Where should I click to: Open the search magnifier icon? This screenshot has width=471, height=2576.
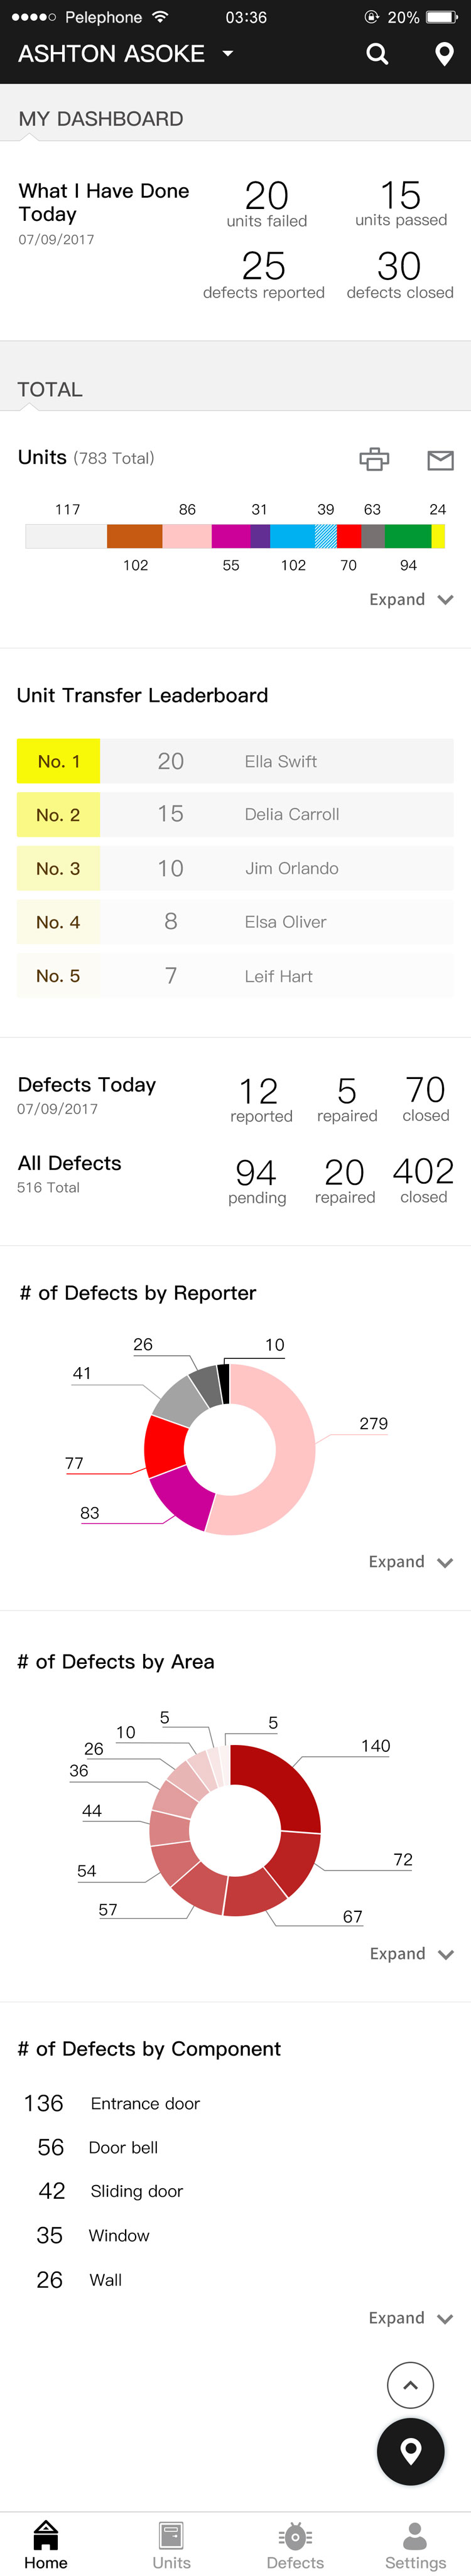pyautogui.click(x=377, y=54)
